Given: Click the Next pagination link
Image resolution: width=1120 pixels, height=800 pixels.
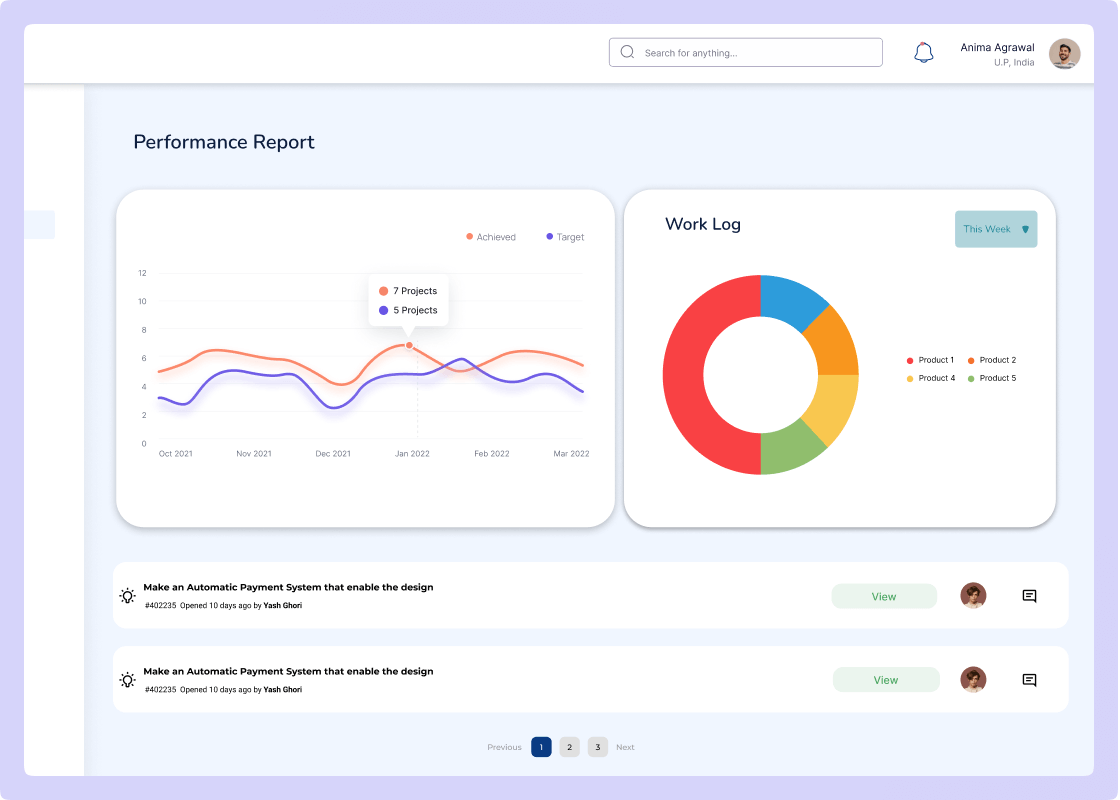Looking at the screenshot, I should 625,747.
